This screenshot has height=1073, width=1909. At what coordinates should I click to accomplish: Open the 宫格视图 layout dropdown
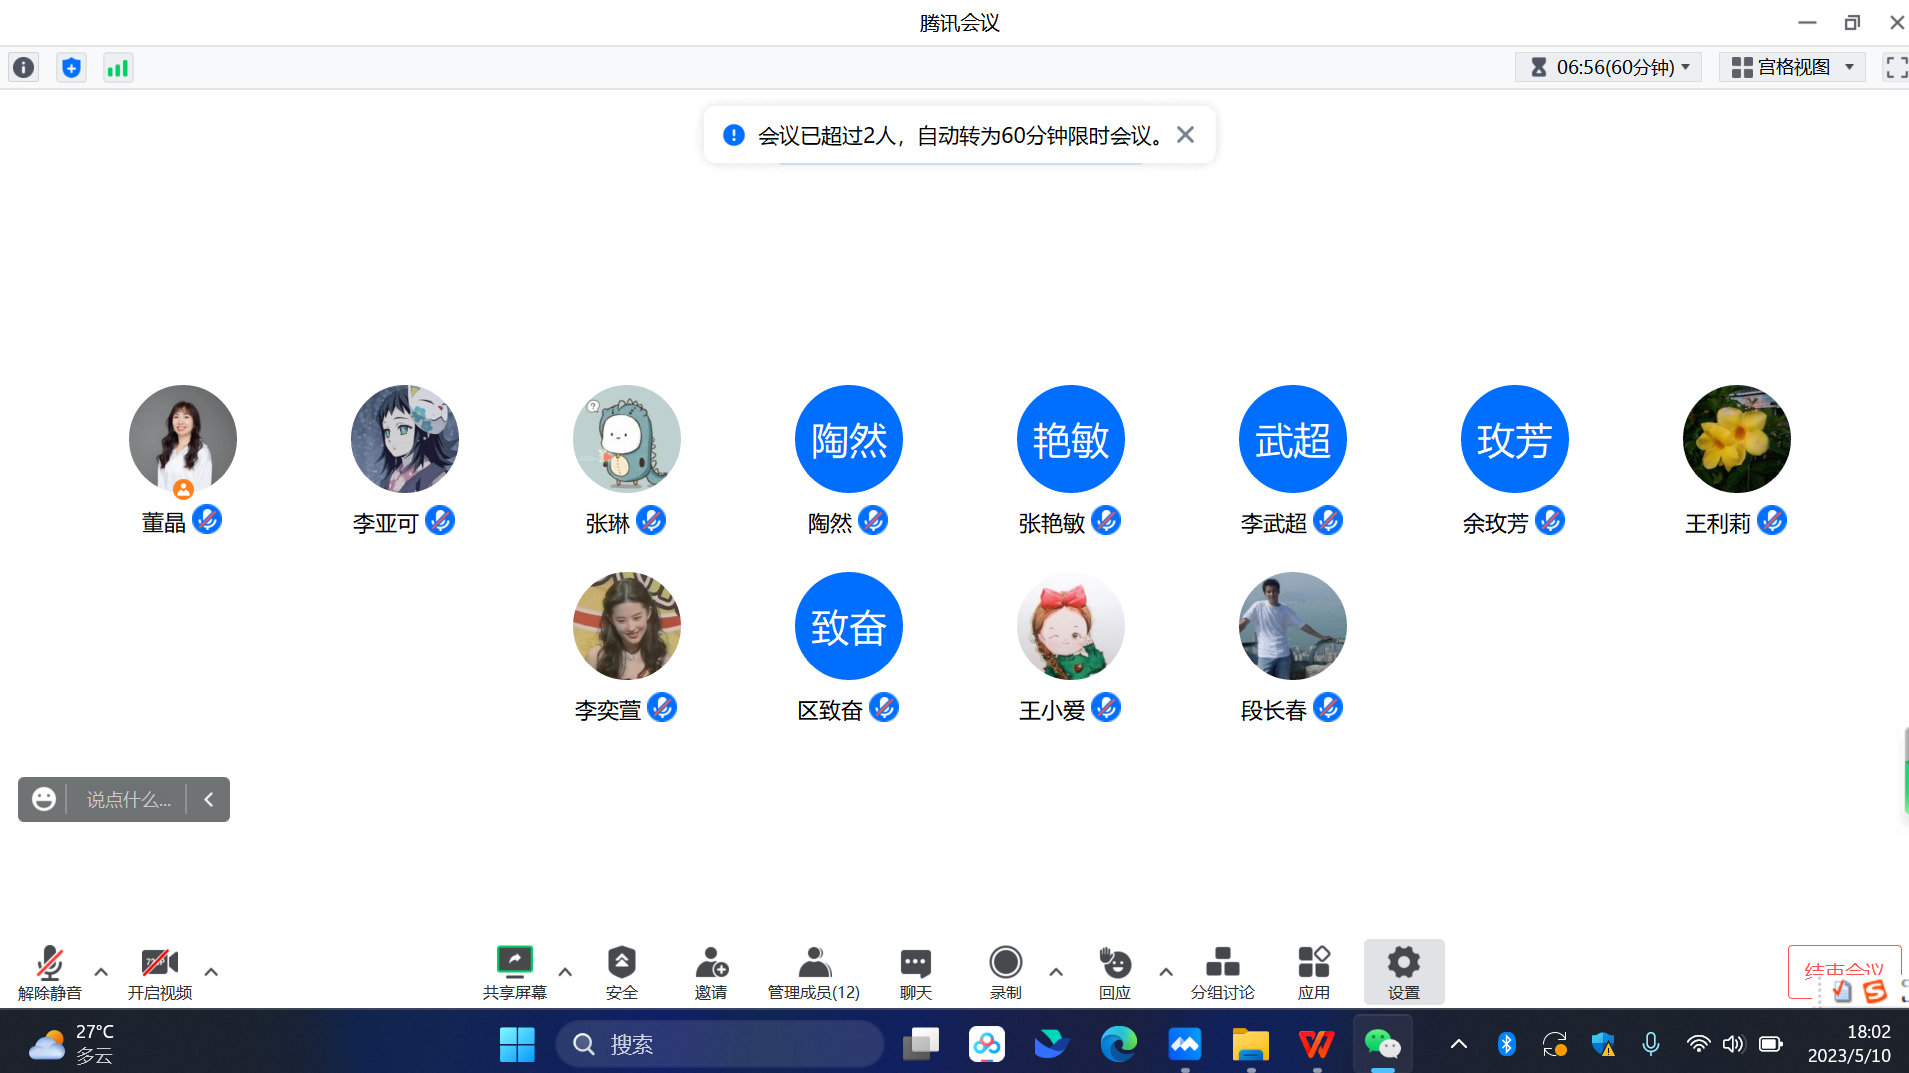coord(1792,68)
